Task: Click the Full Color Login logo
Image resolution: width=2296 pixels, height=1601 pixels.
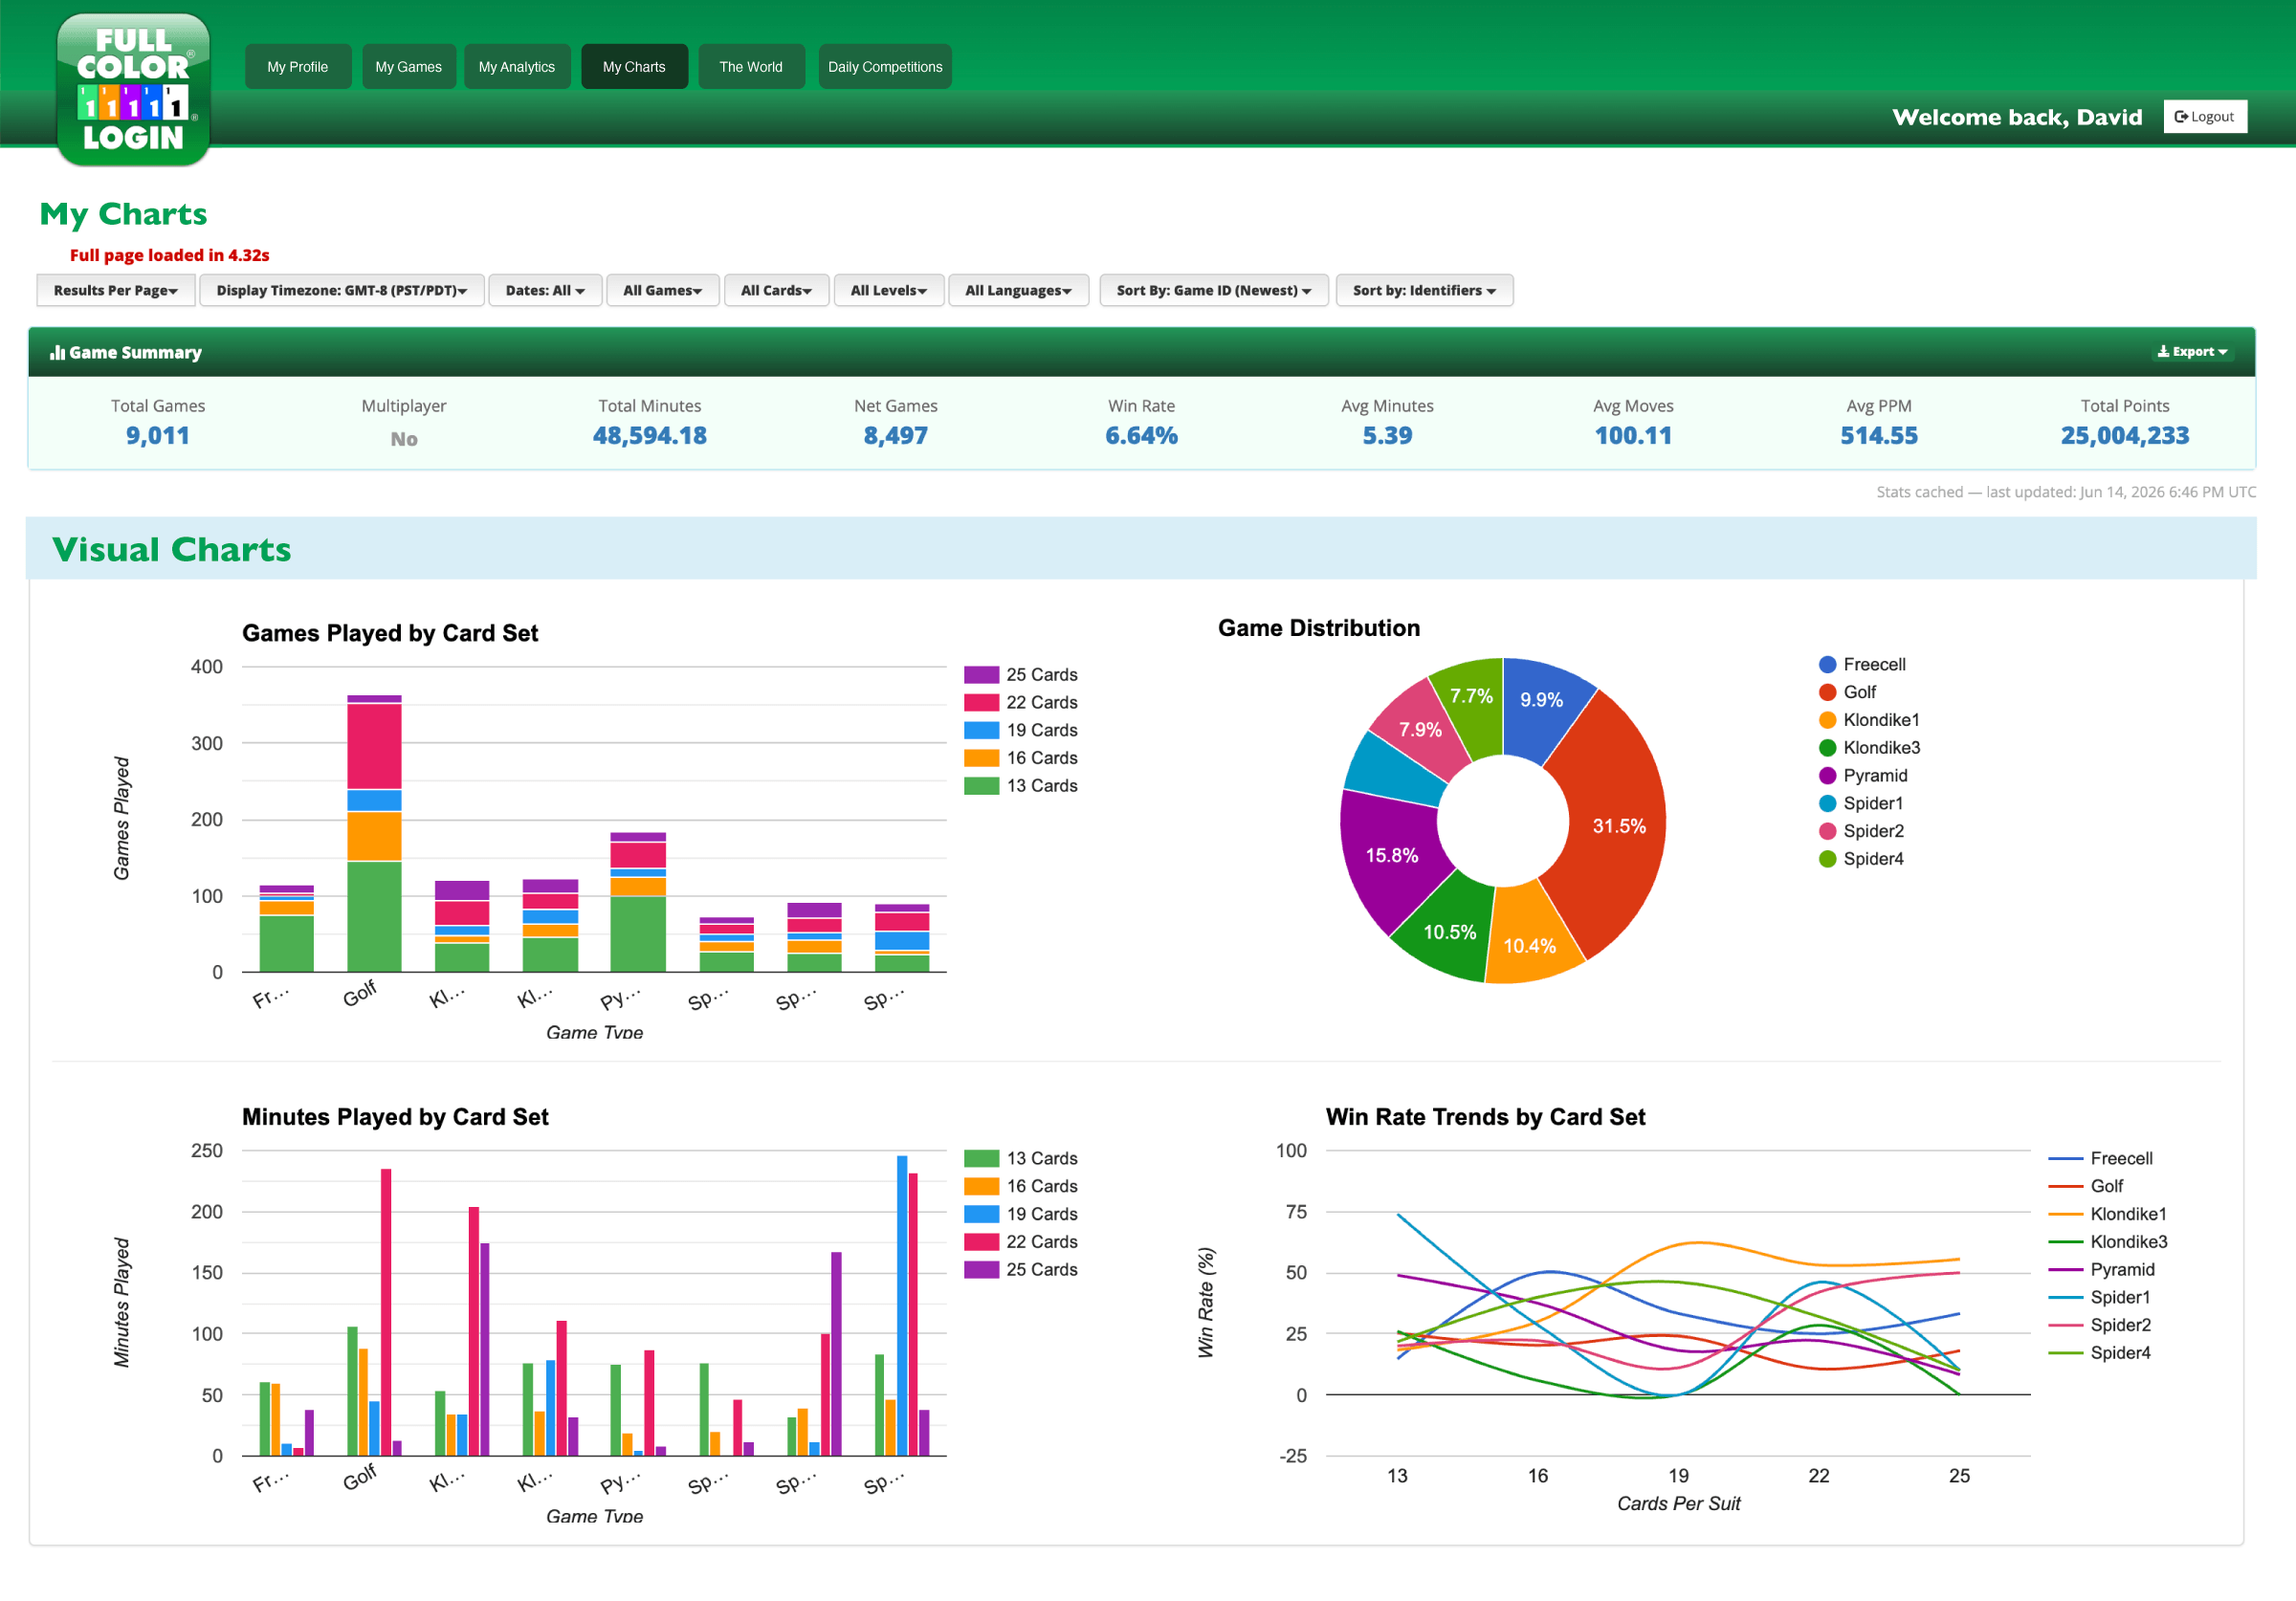Action: (133, 89)
